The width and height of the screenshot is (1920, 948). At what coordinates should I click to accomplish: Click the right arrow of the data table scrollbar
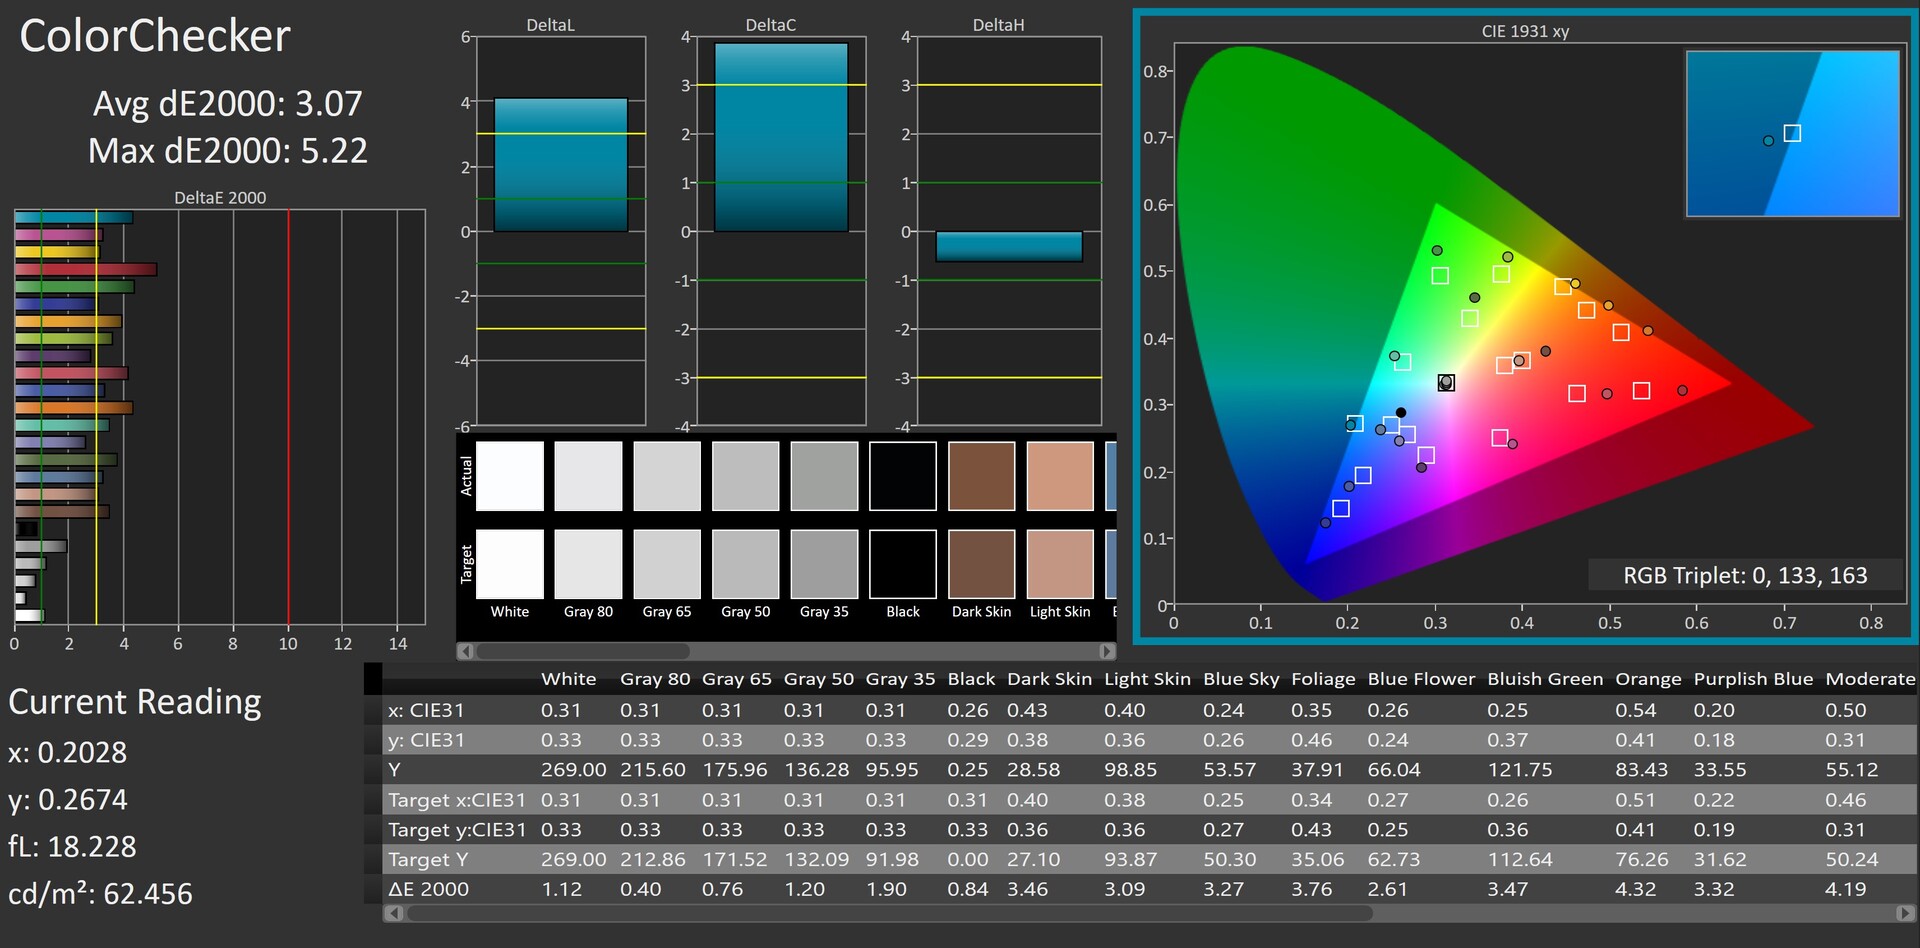pyautogui.click(x=1904, y=913)
